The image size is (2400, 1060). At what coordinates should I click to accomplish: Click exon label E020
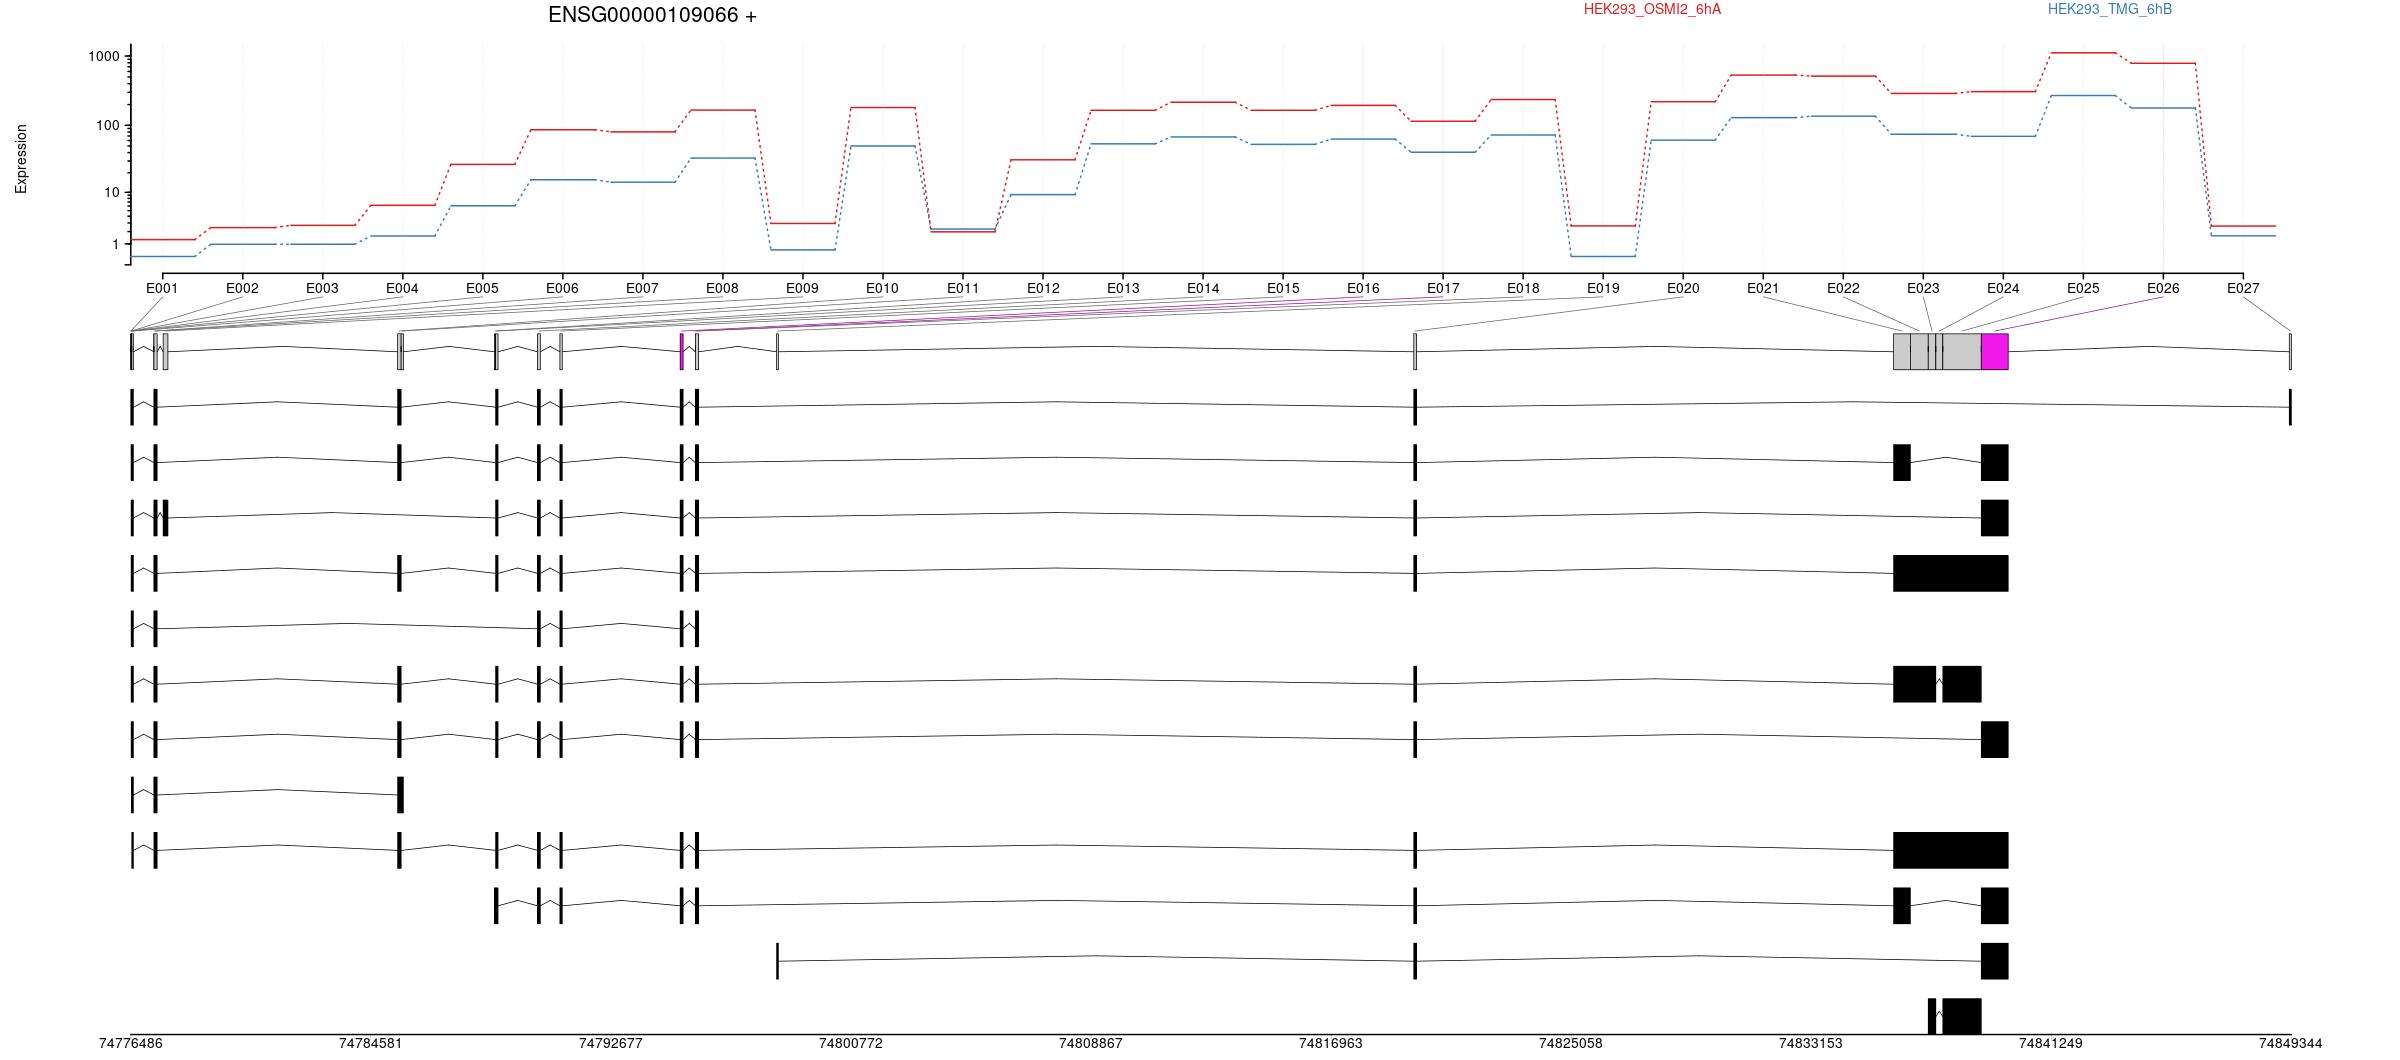tap(1683, 288)
